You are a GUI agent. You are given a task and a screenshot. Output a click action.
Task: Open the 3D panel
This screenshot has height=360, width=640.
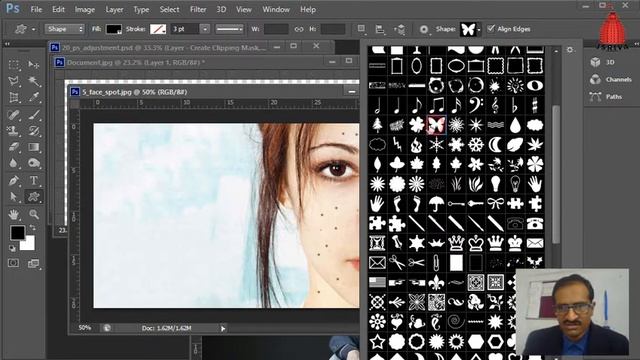point(603,62)
